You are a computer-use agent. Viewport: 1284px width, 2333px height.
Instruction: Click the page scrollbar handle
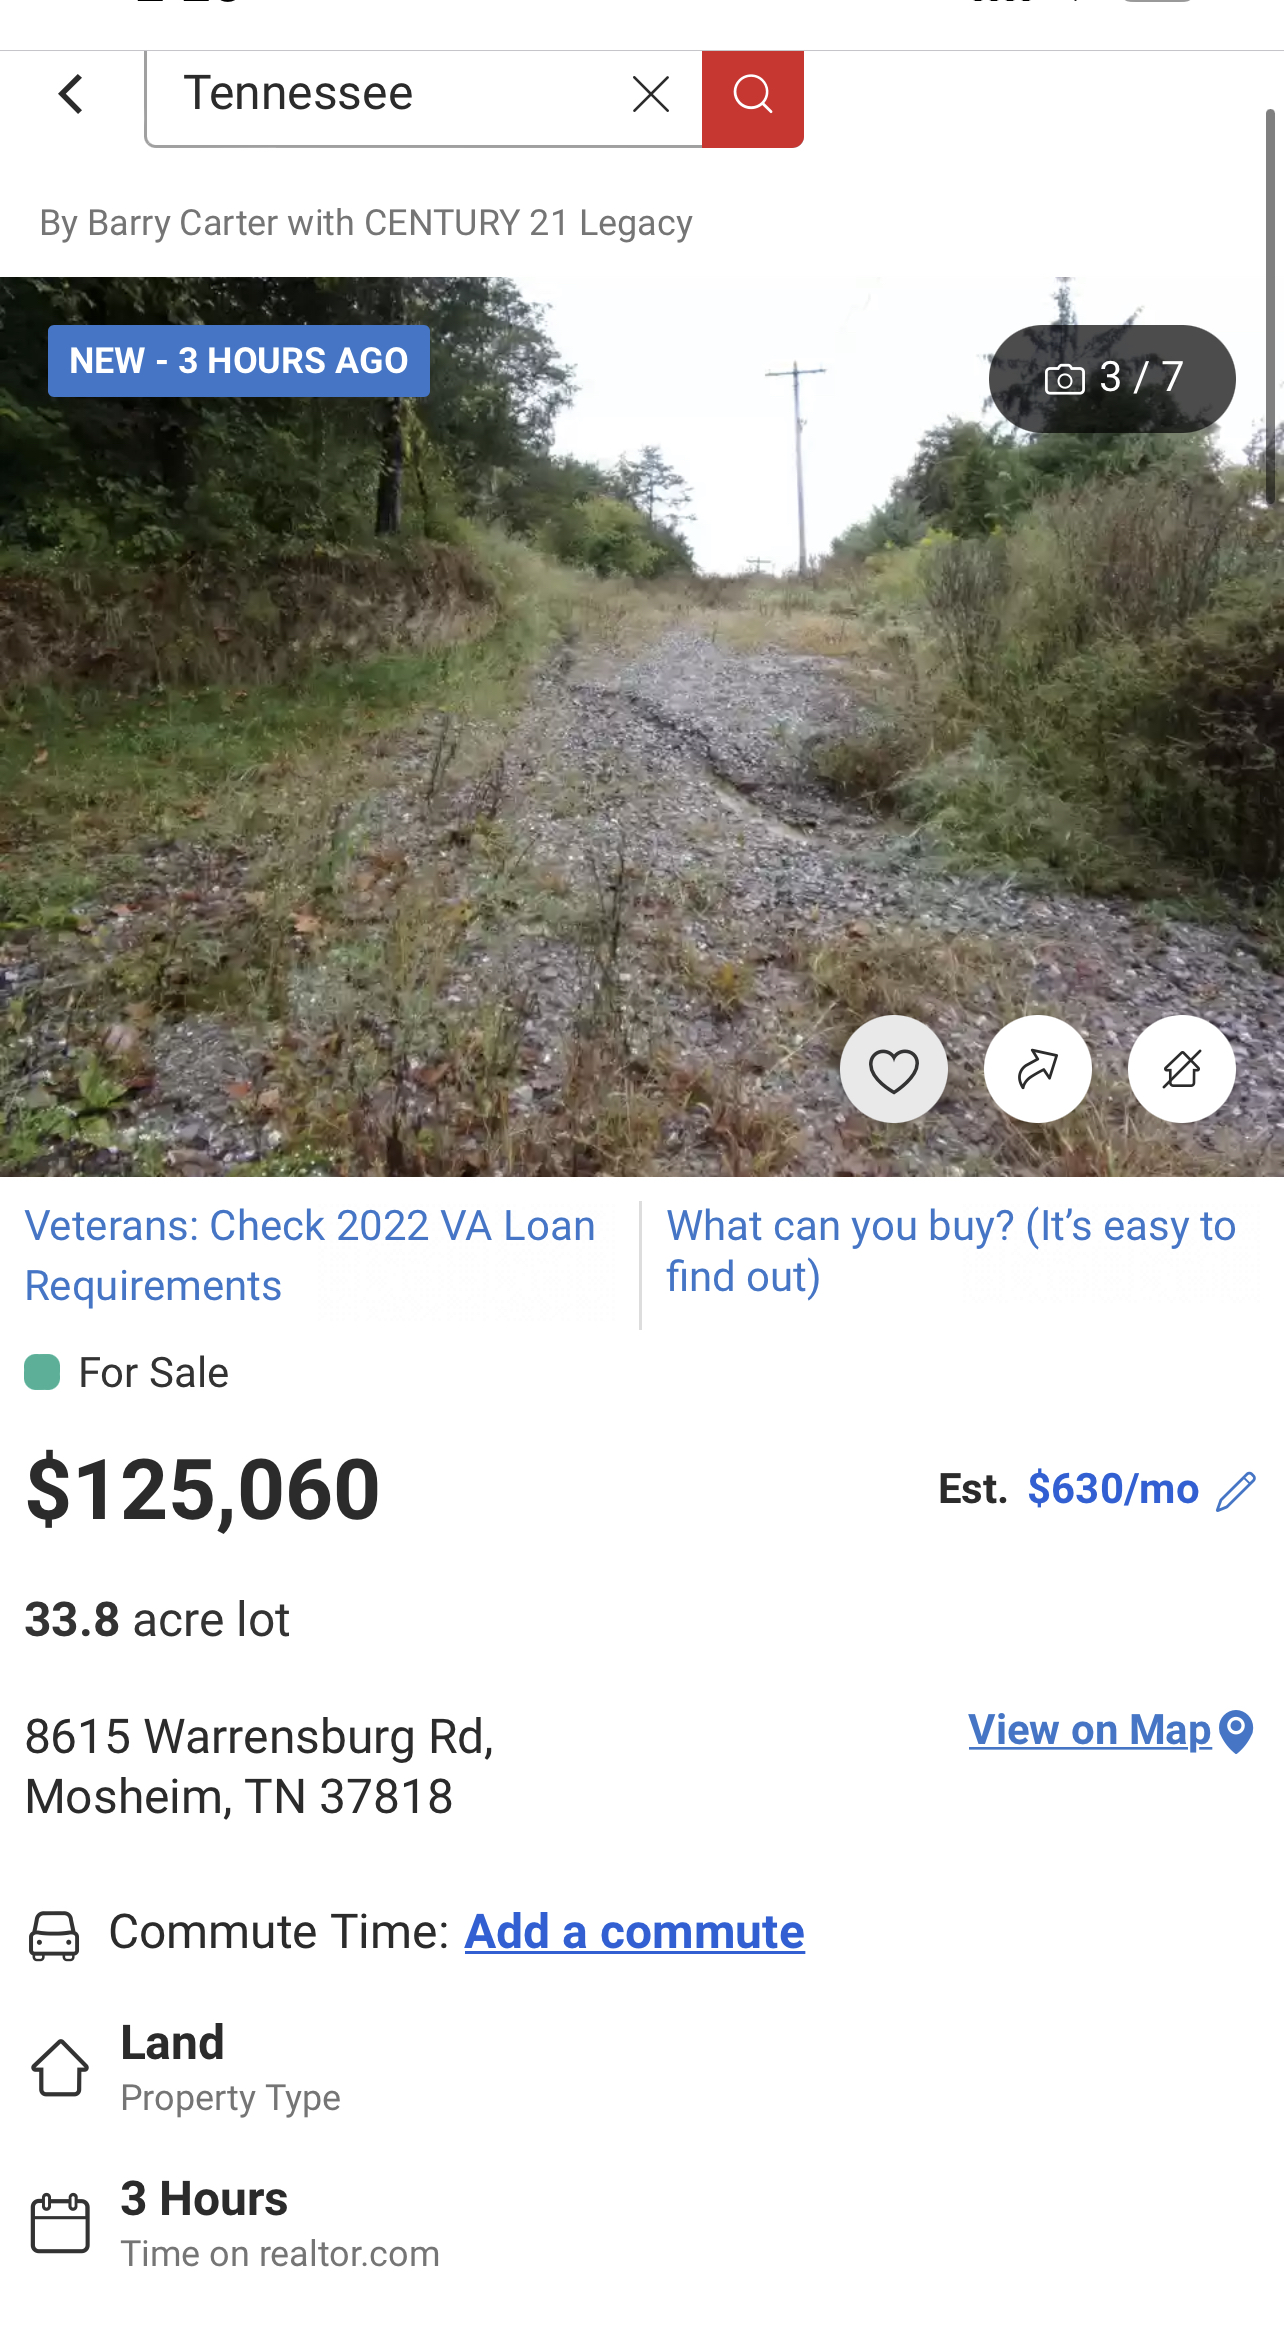[1270, 300]
